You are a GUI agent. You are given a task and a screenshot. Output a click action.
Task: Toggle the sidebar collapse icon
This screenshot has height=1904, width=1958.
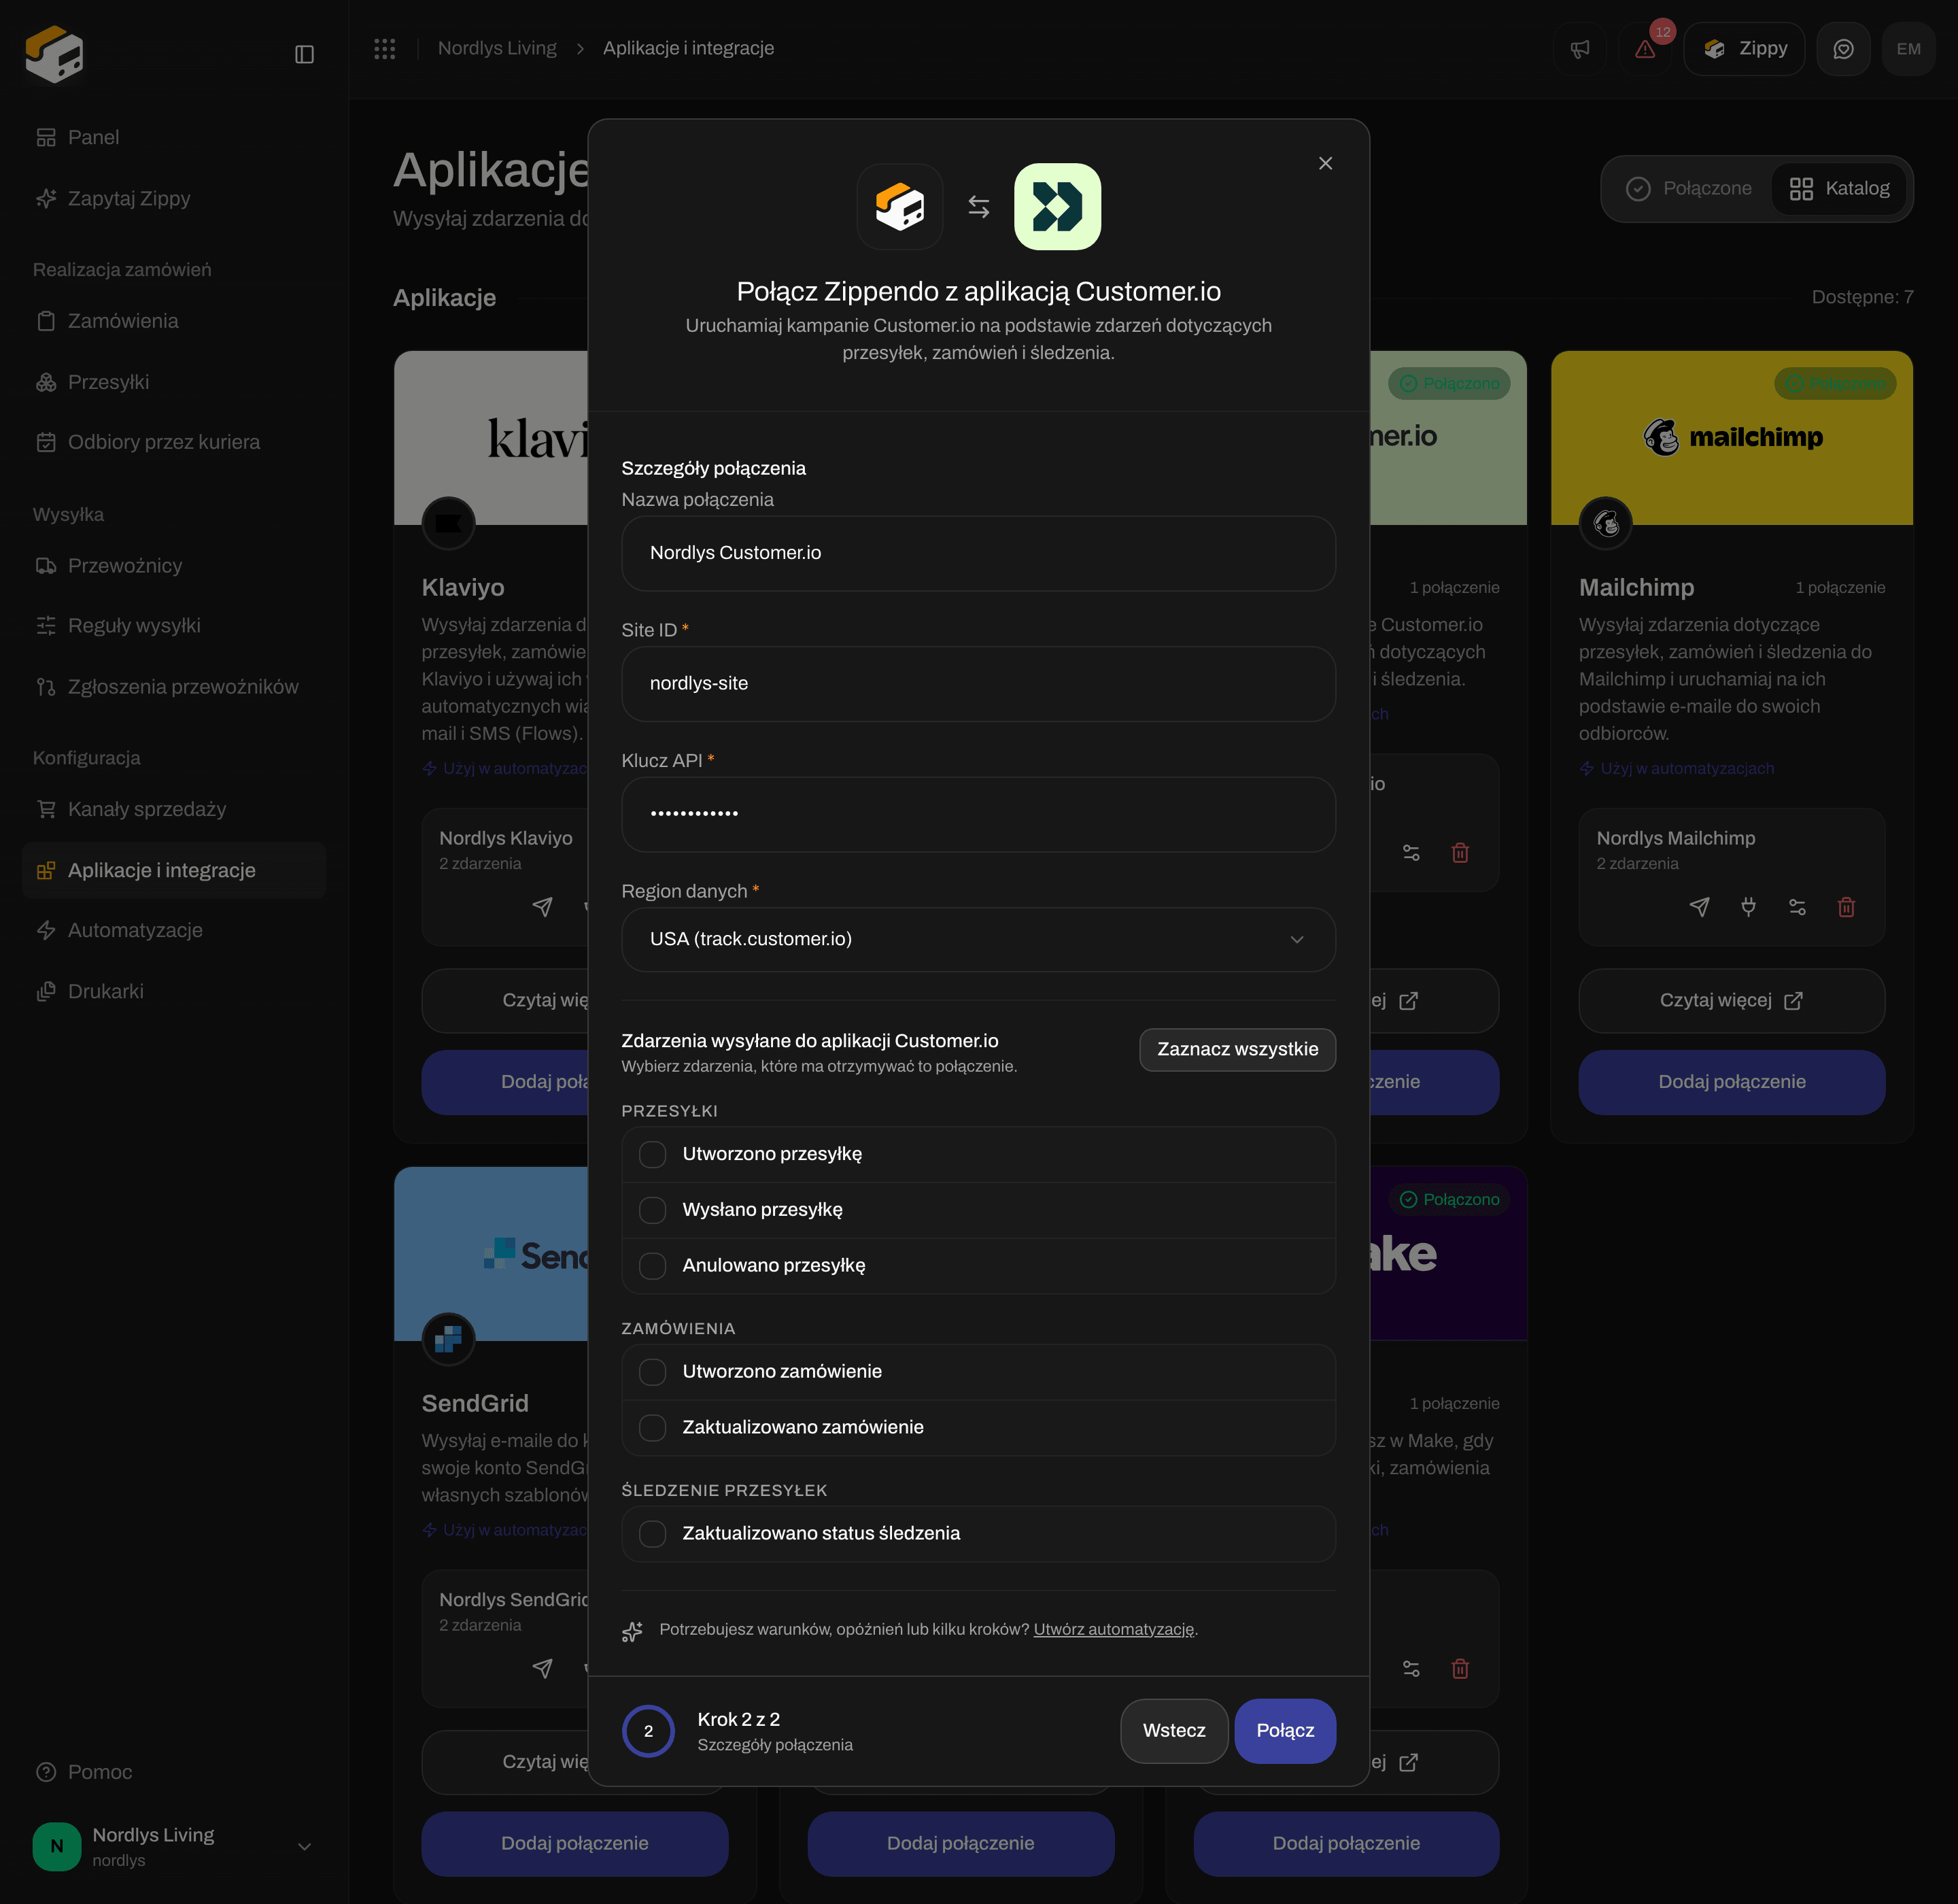[x=305, y=54]
